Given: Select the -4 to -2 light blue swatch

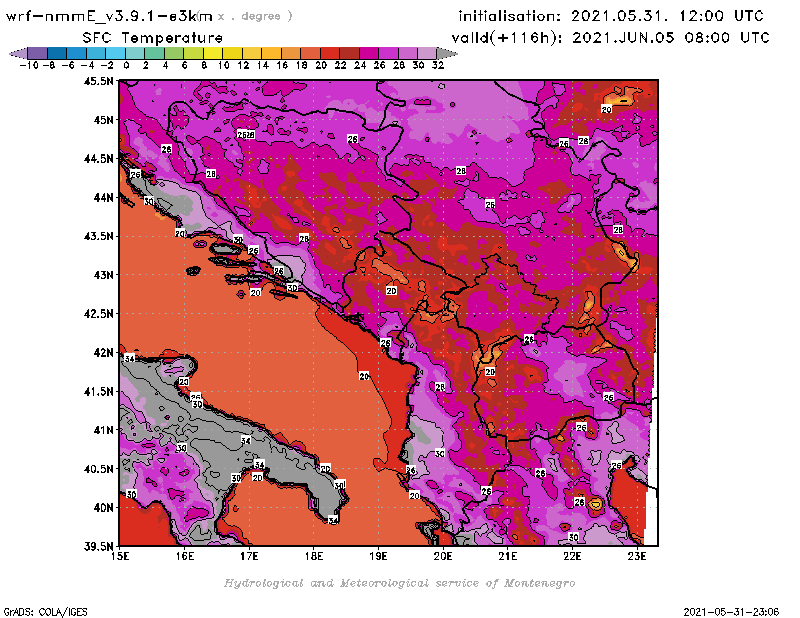Looking at the screenshot, I should (96, 53).
